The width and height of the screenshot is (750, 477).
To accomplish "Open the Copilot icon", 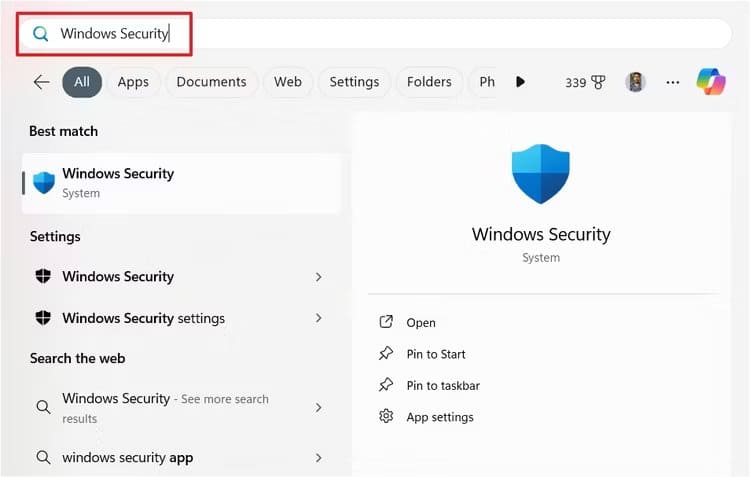I will tap(711, 82).
